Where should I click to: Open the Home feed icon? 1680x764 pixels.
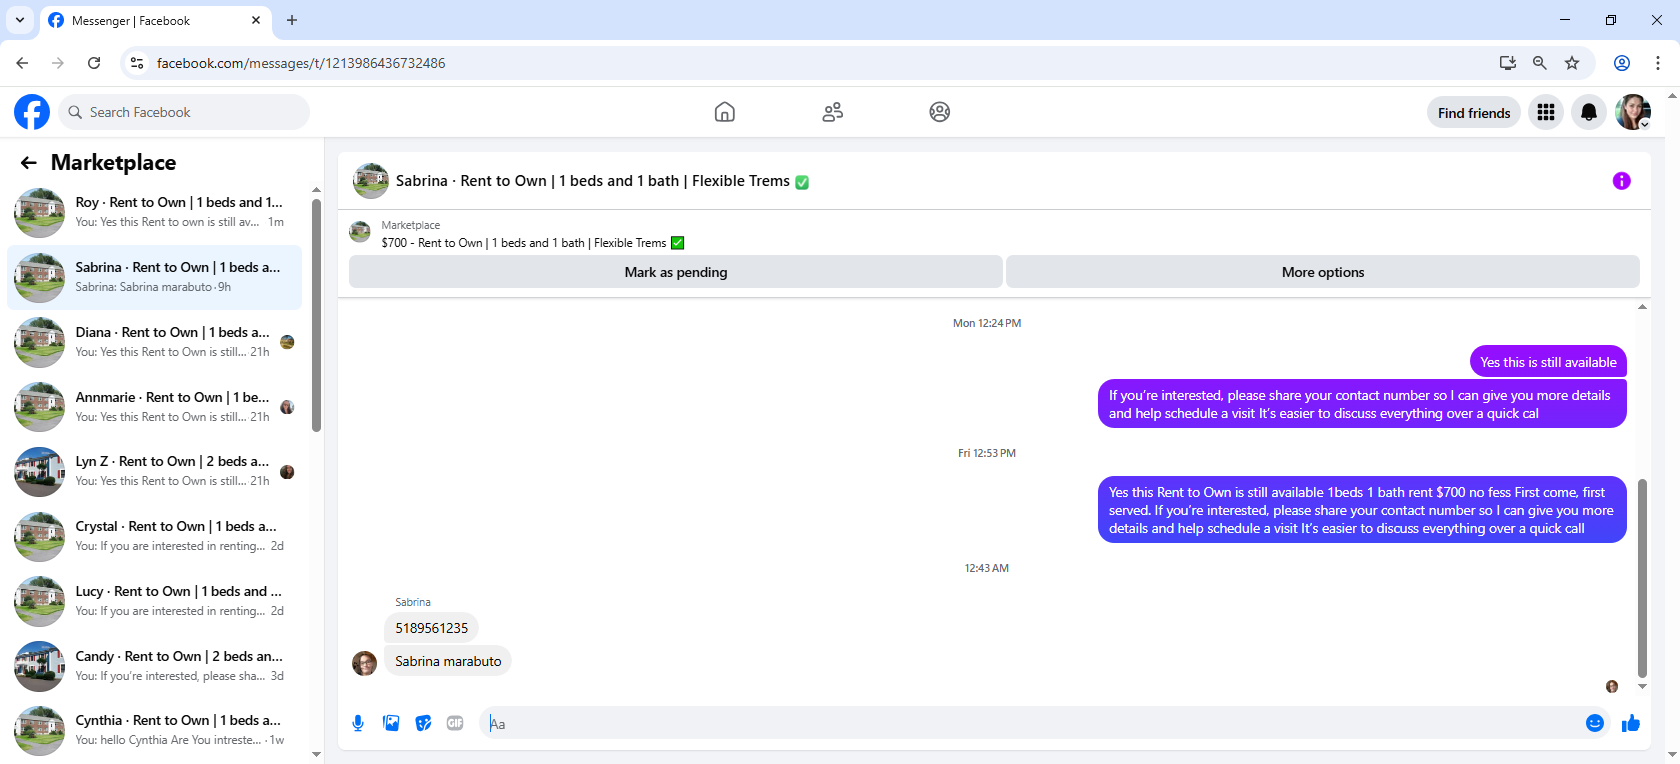[x=725, y=112]
